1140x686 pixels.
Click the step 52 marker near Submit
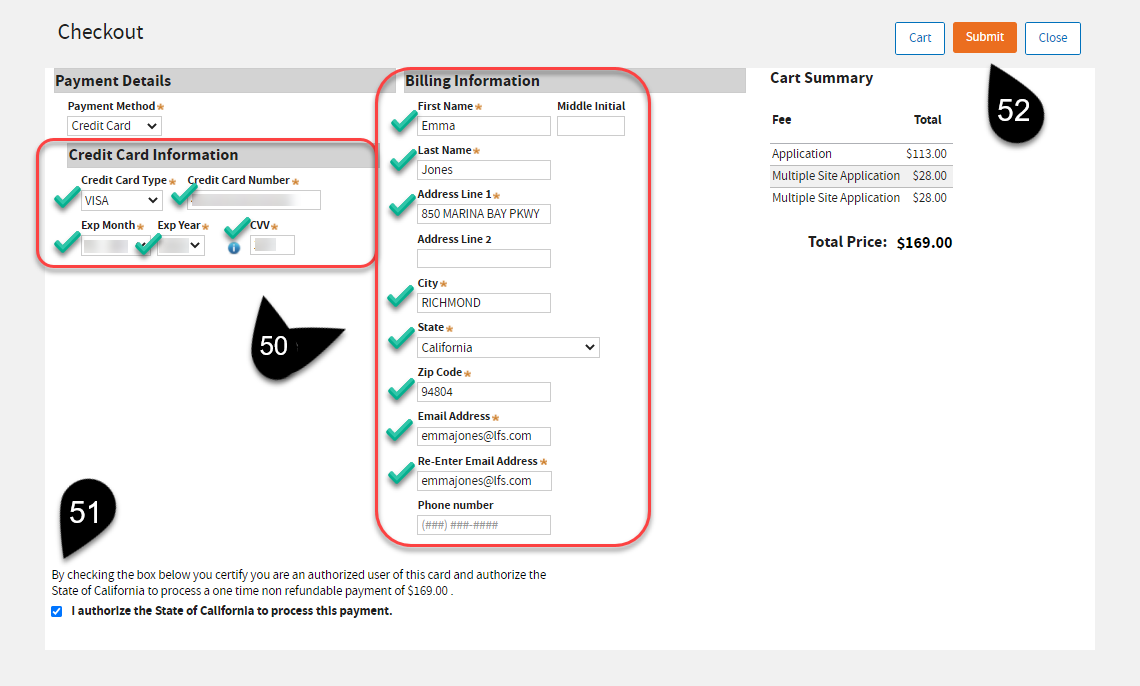pos(1014,109)
